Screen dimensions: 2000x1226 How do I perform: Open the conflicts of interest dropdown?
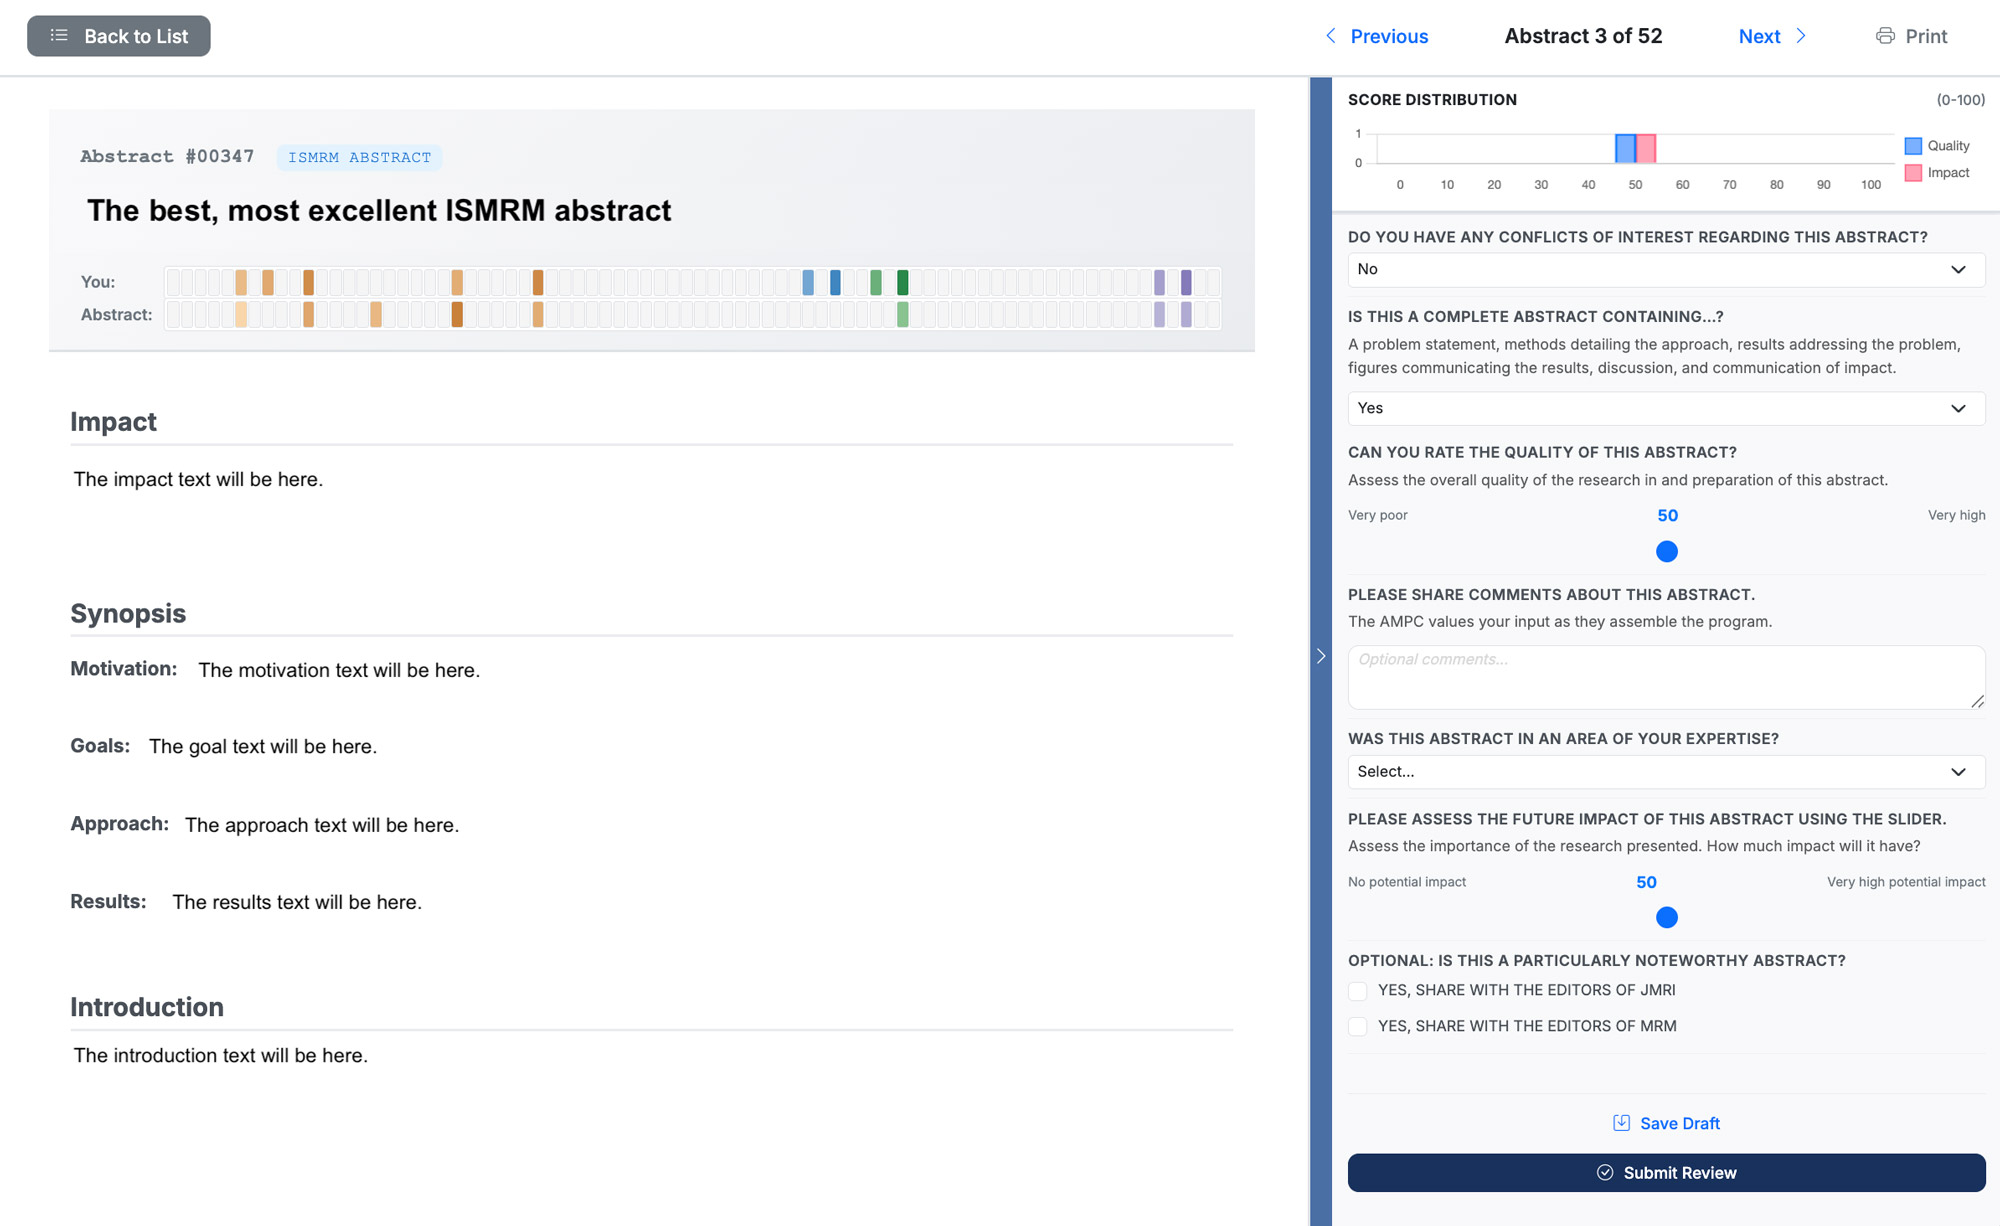1665,269
